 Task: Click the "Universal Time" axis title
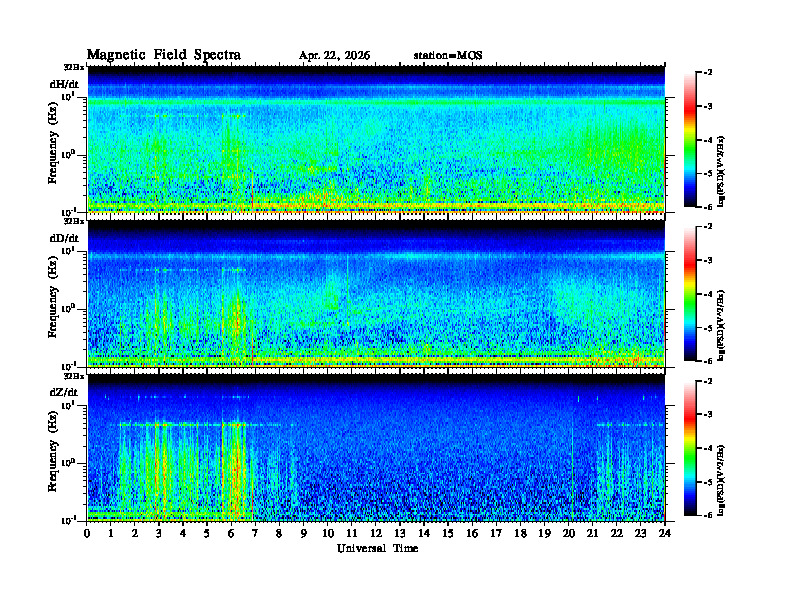(377, 548)
